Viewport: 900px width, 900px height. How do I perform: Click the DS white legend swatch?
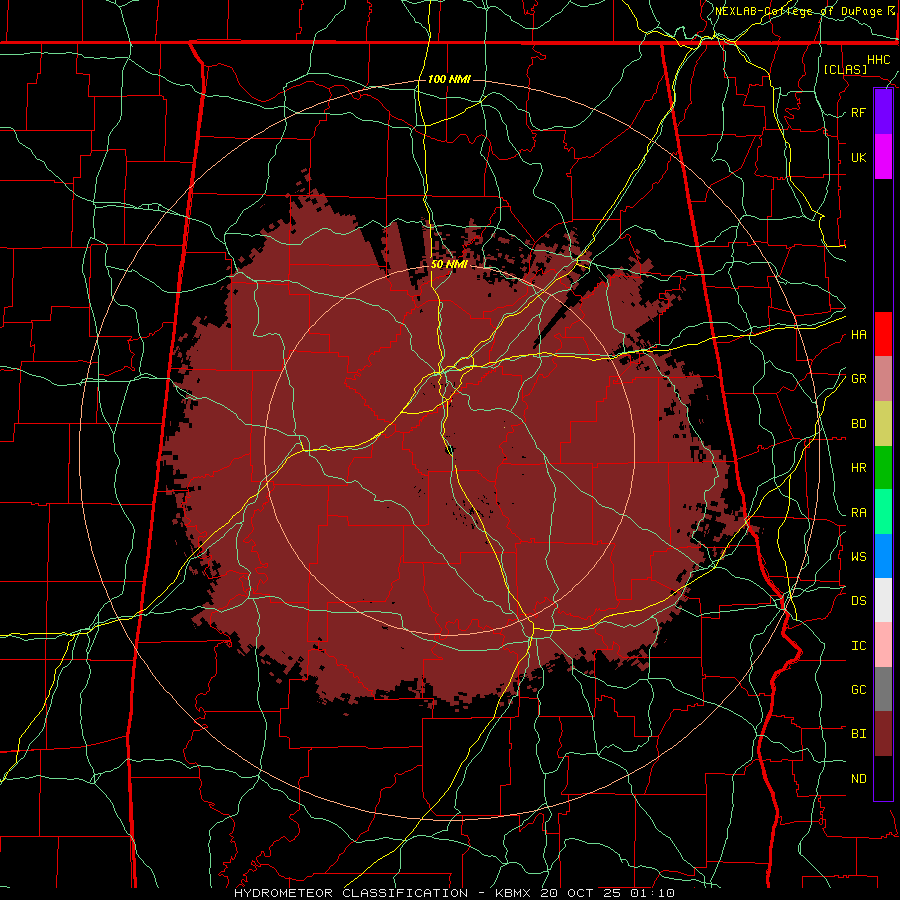tap(883, 600)
